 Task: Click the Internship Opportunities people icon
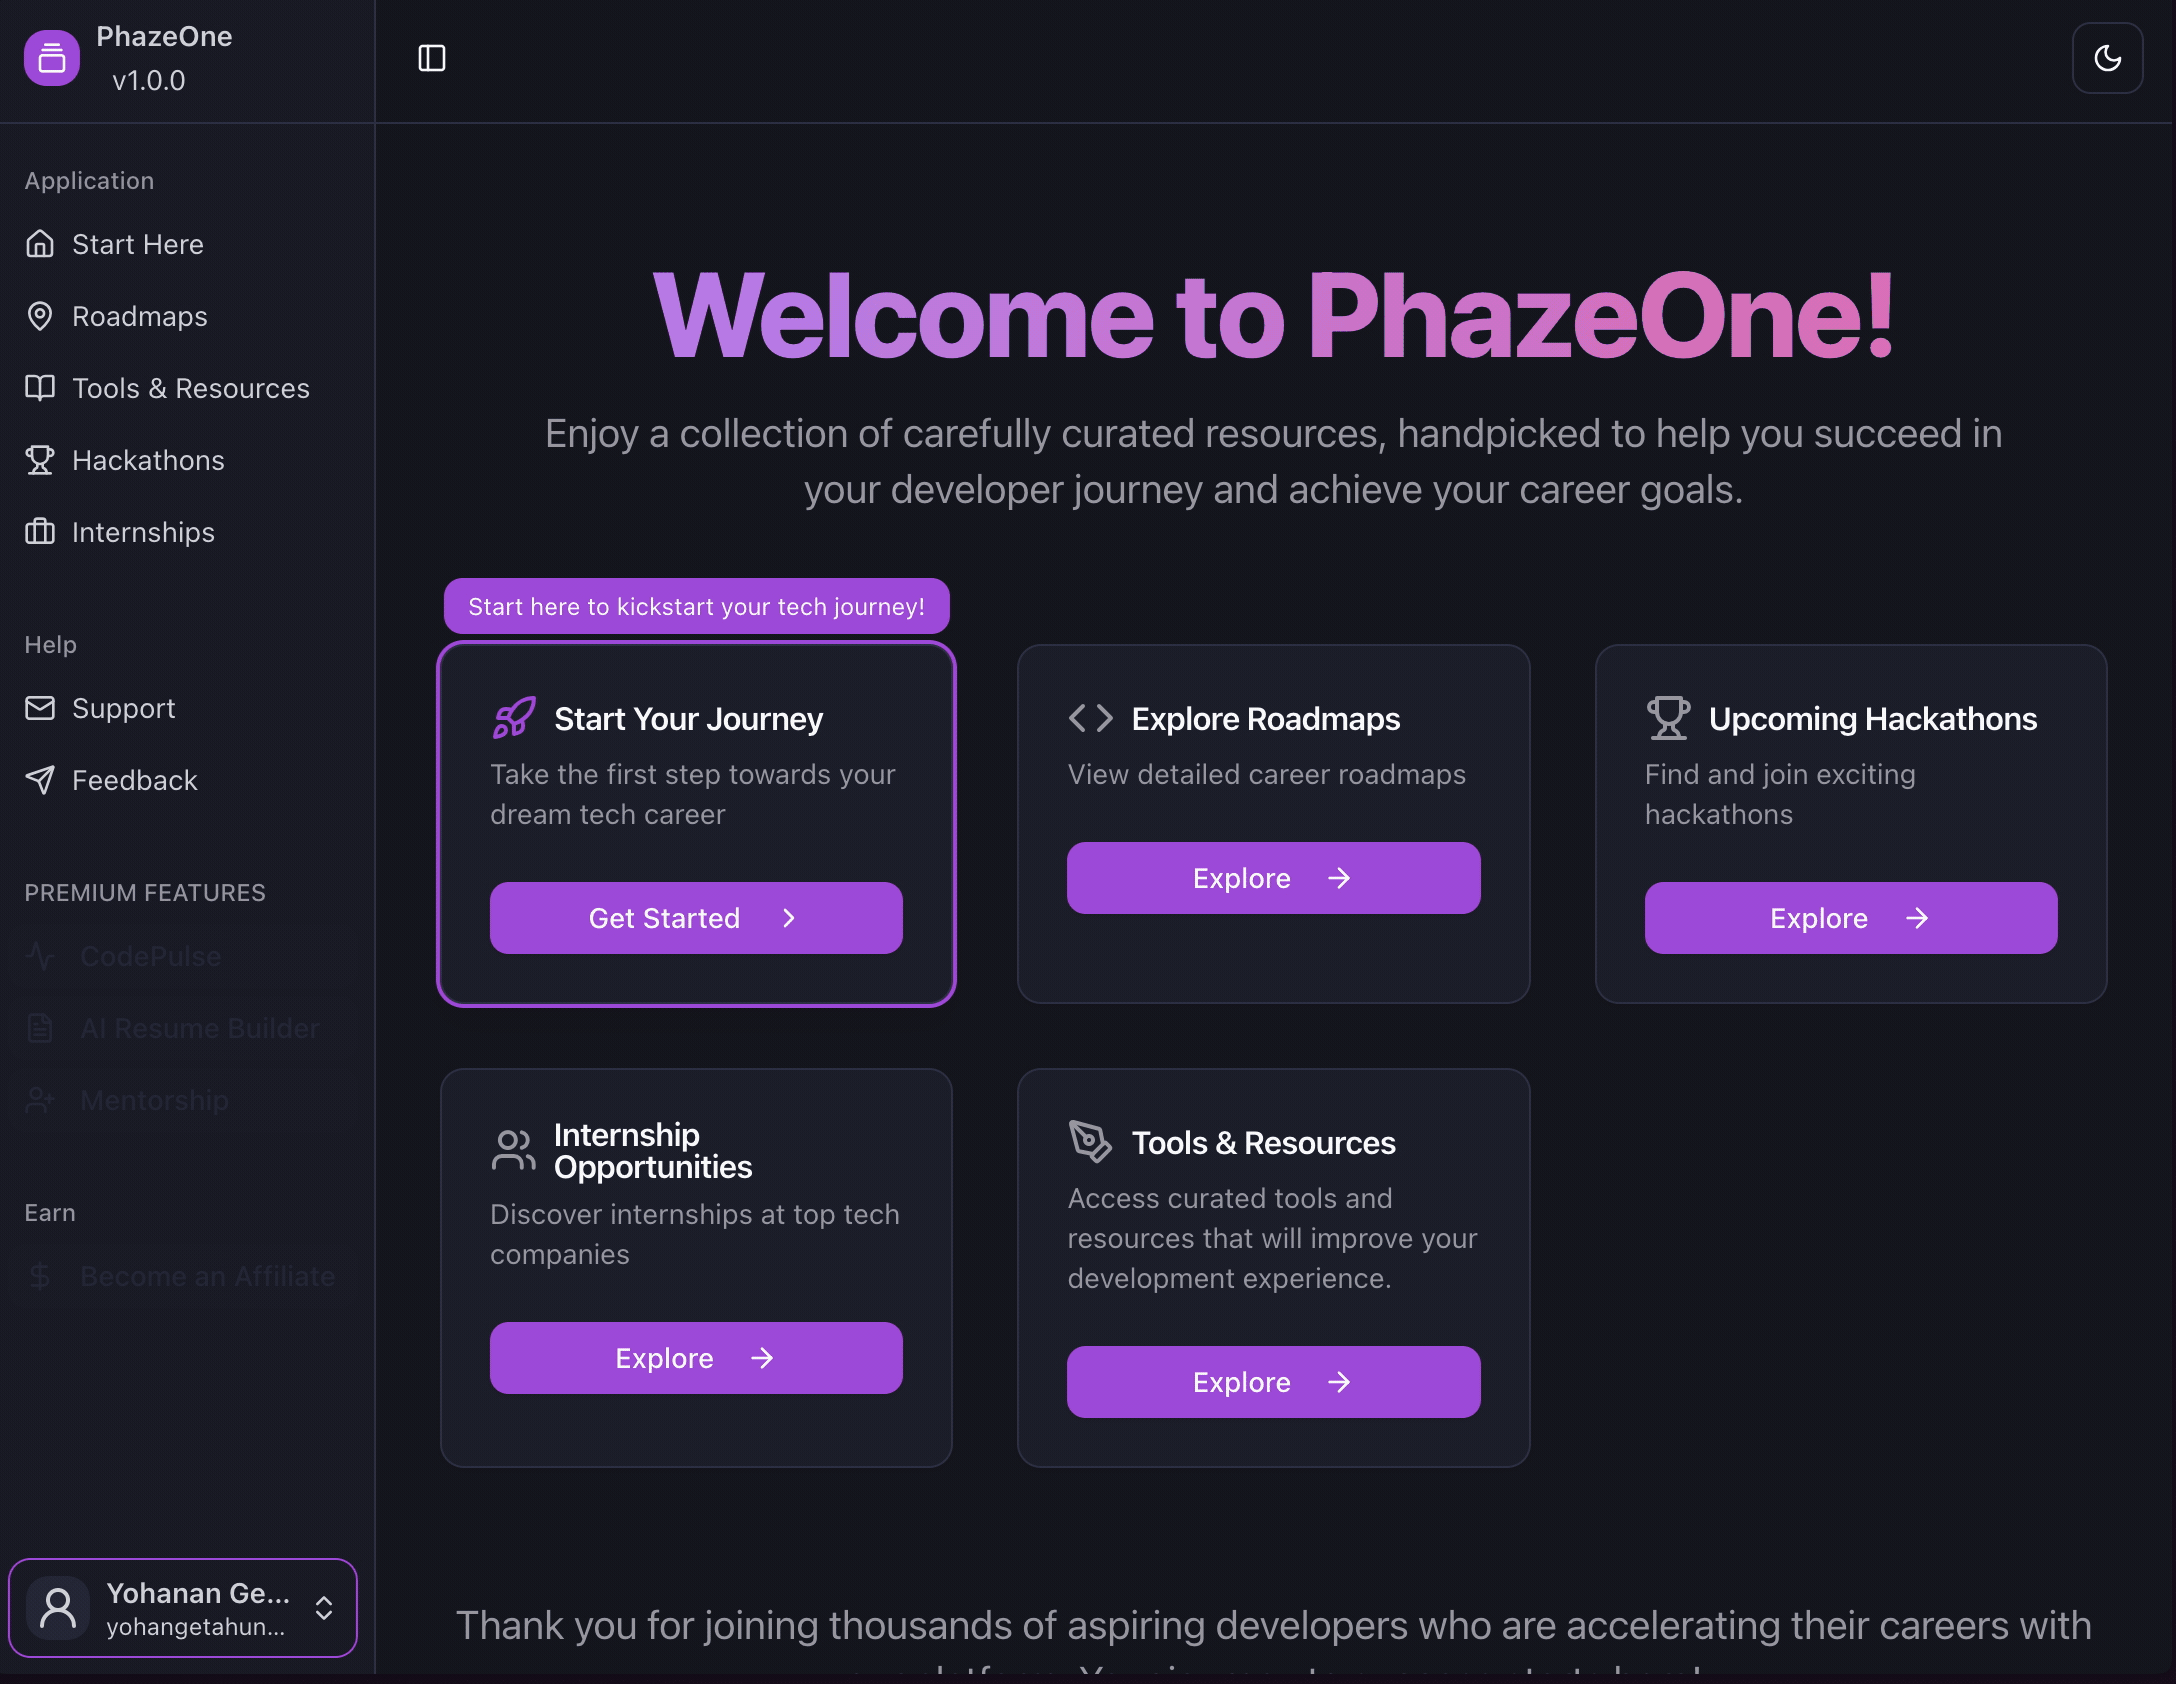513,1150
